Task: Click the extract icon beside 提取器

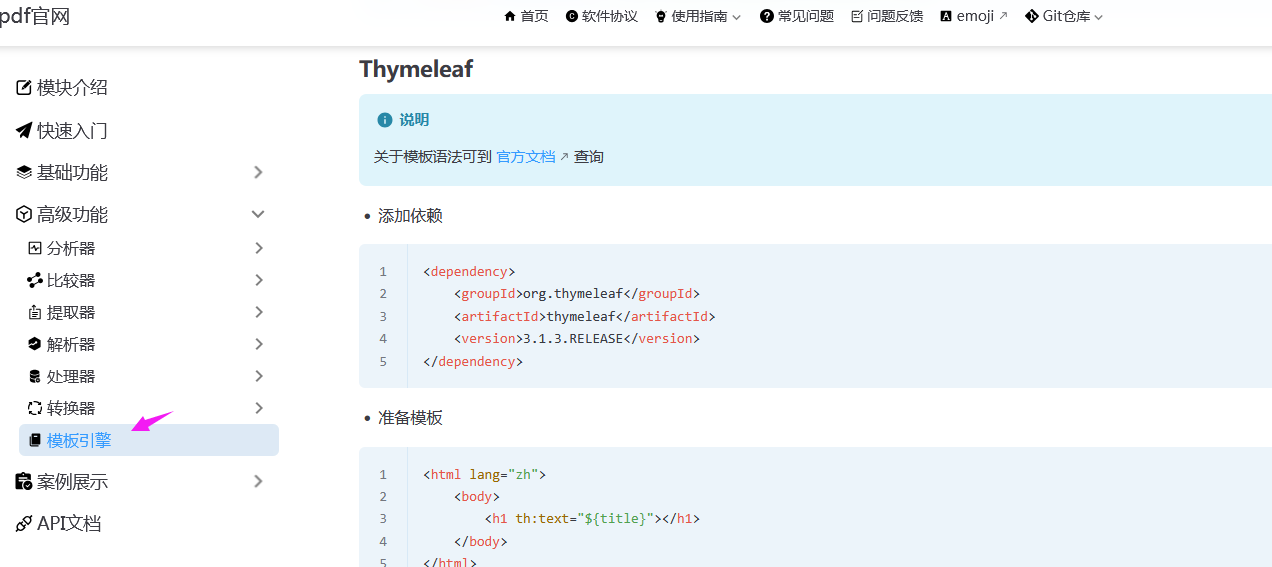Action: pyautogui.click(x=35, y=312)
